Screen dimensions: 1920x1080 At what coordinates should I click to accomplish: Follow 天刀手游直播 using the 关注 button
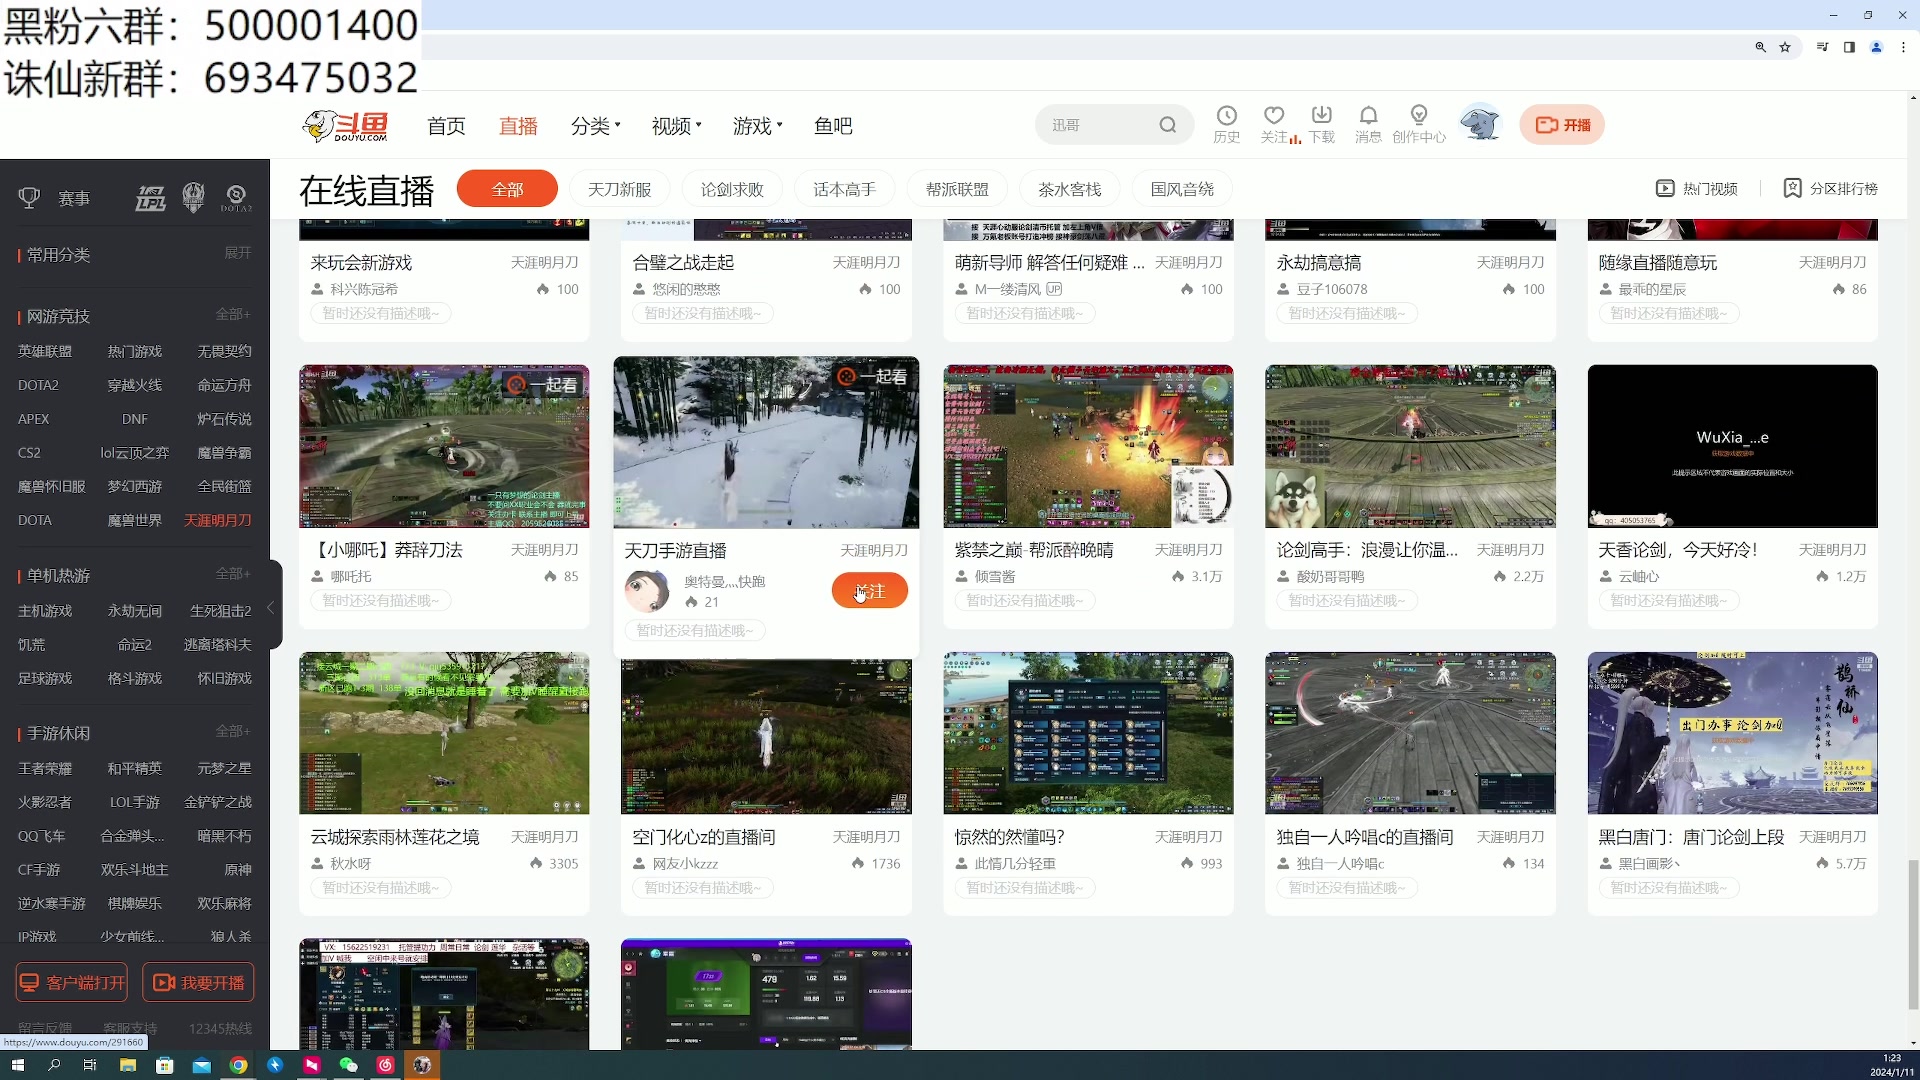coord(868,590)
